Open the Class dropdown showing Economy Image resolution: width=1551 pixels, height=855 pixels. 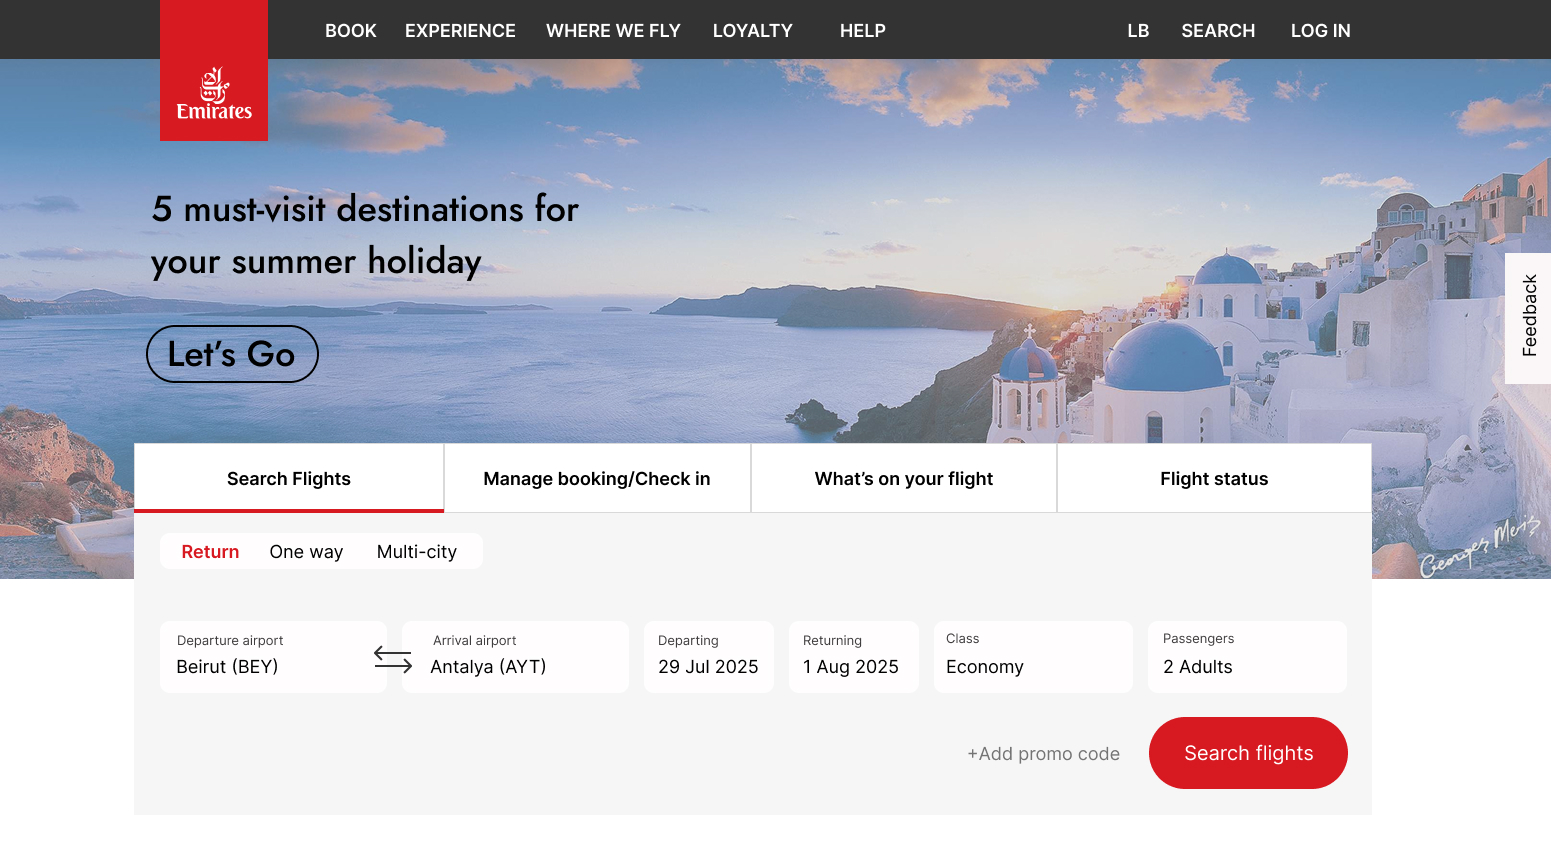tap(1032, 657)
